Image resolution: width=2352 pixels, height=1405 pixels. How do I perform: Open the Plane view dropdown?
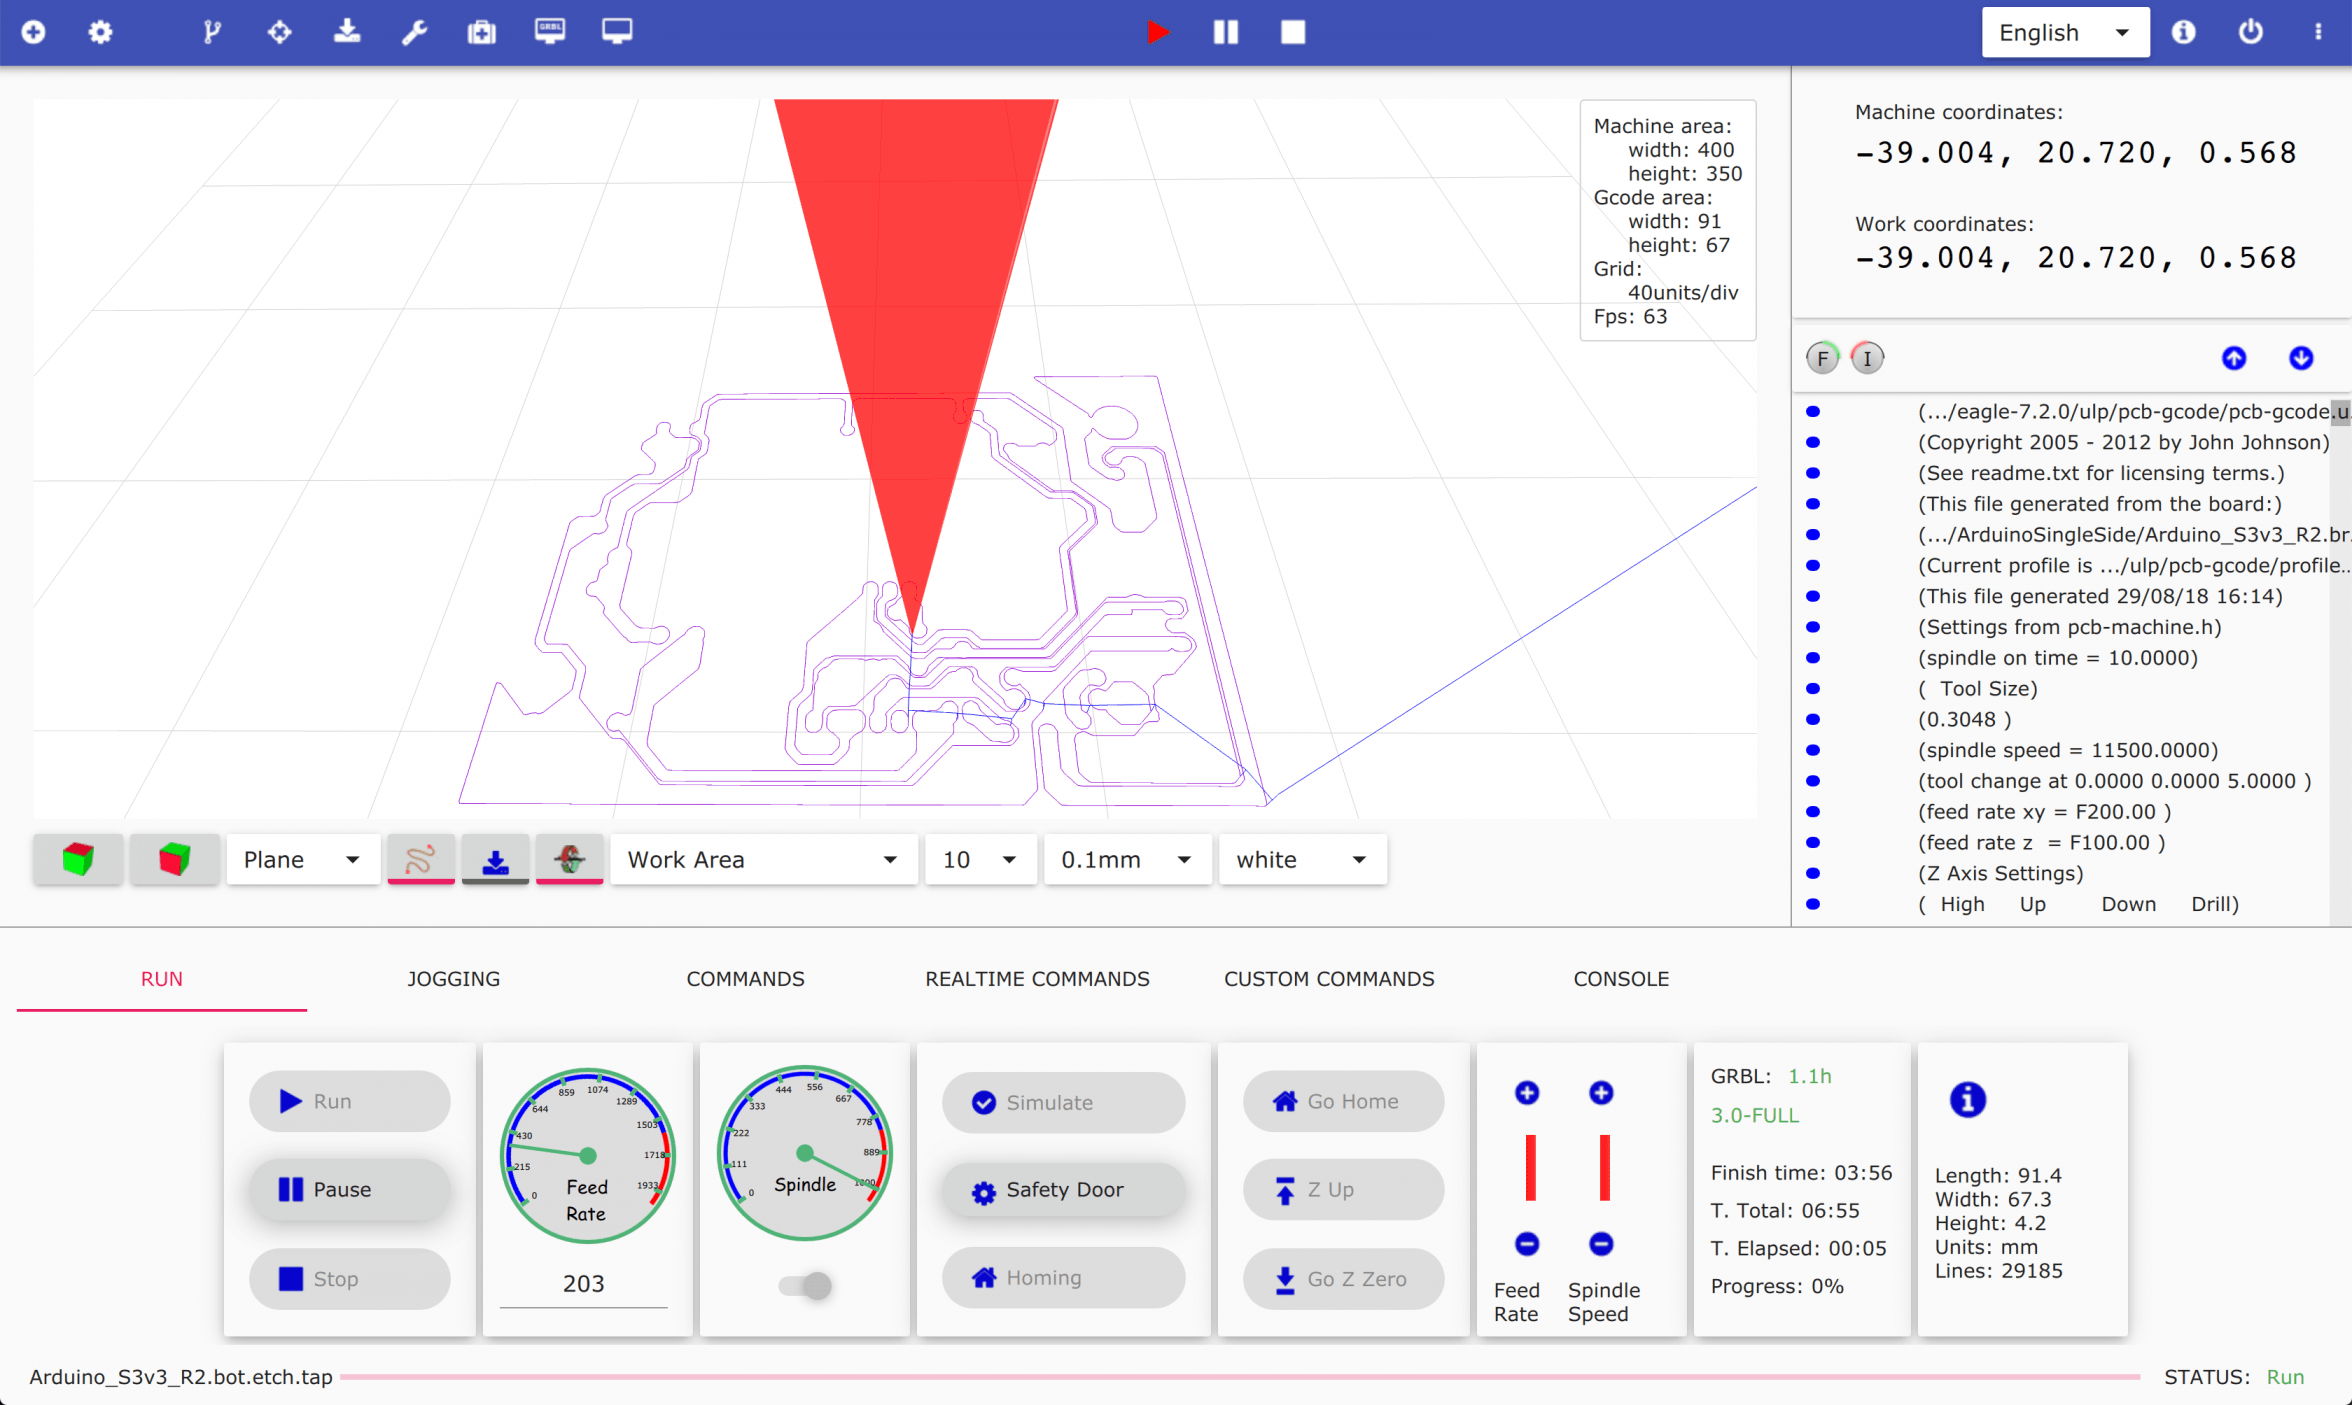point(303,858)
